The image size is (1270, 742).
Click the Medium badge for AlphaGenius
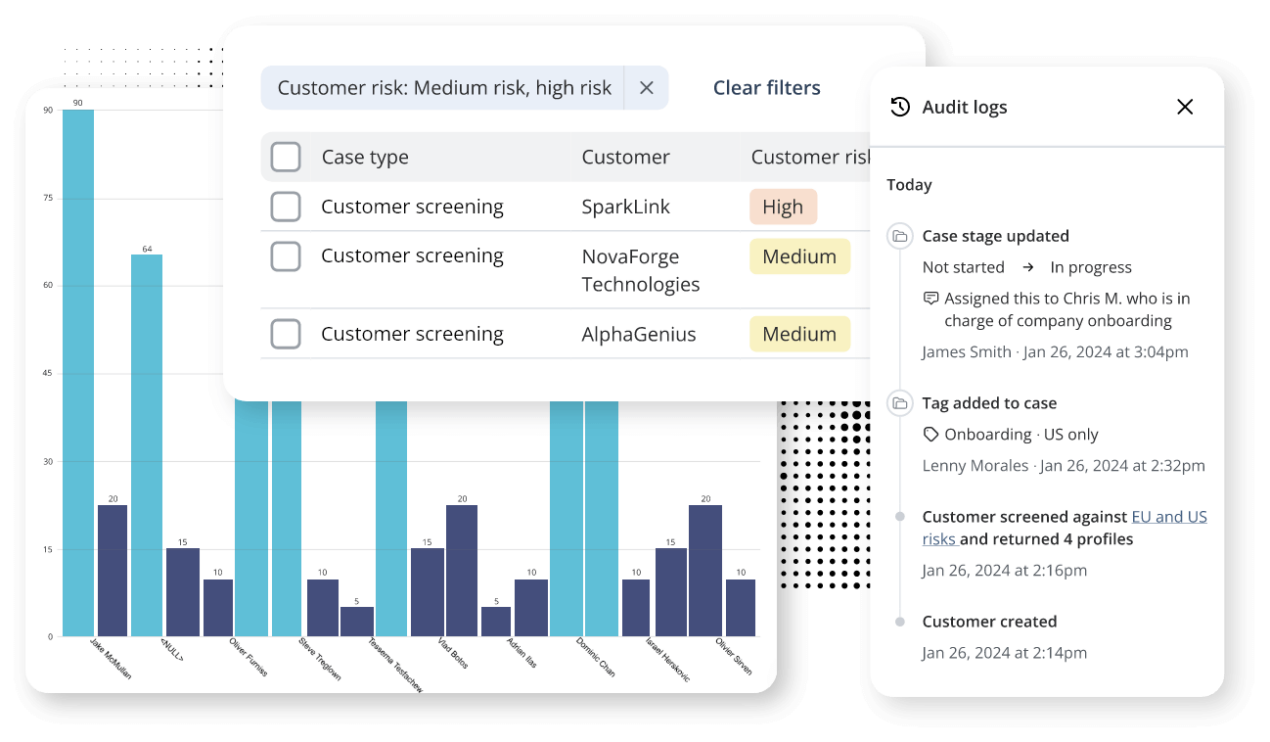pyautogui.click(x=800, y=334)
